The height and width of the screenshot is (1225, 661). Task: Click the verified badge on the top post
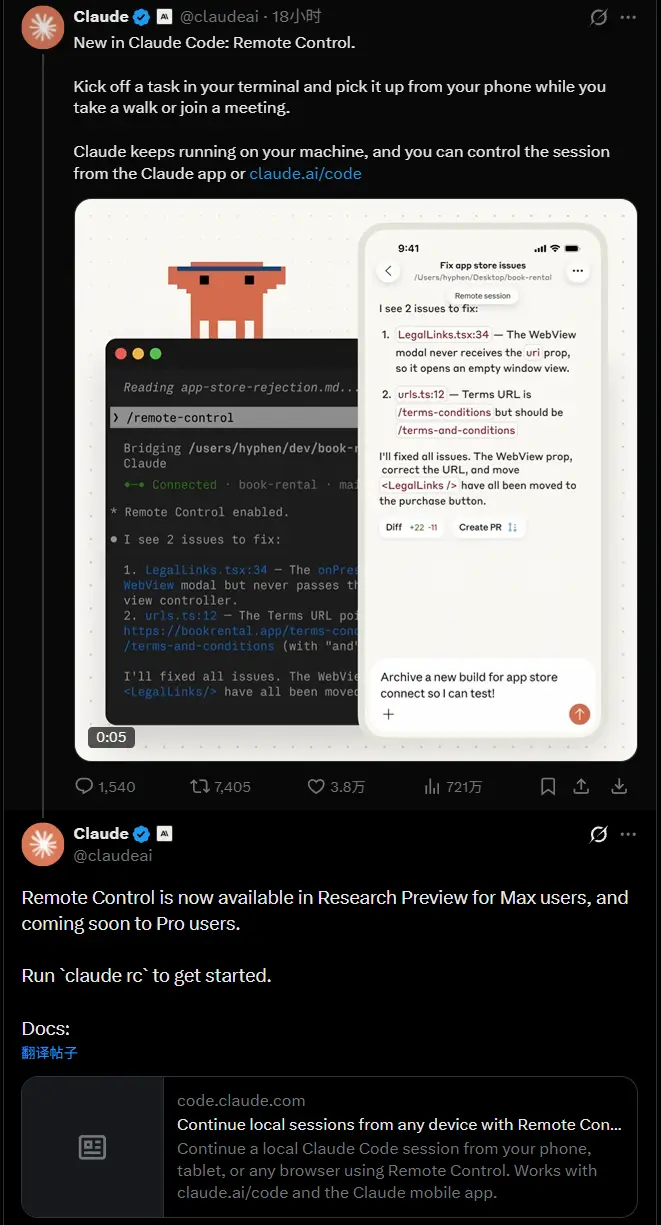tap(142, 17)
